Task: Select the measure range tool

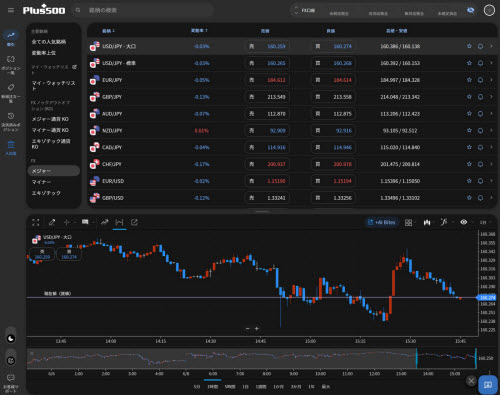Action: (119, 222)
